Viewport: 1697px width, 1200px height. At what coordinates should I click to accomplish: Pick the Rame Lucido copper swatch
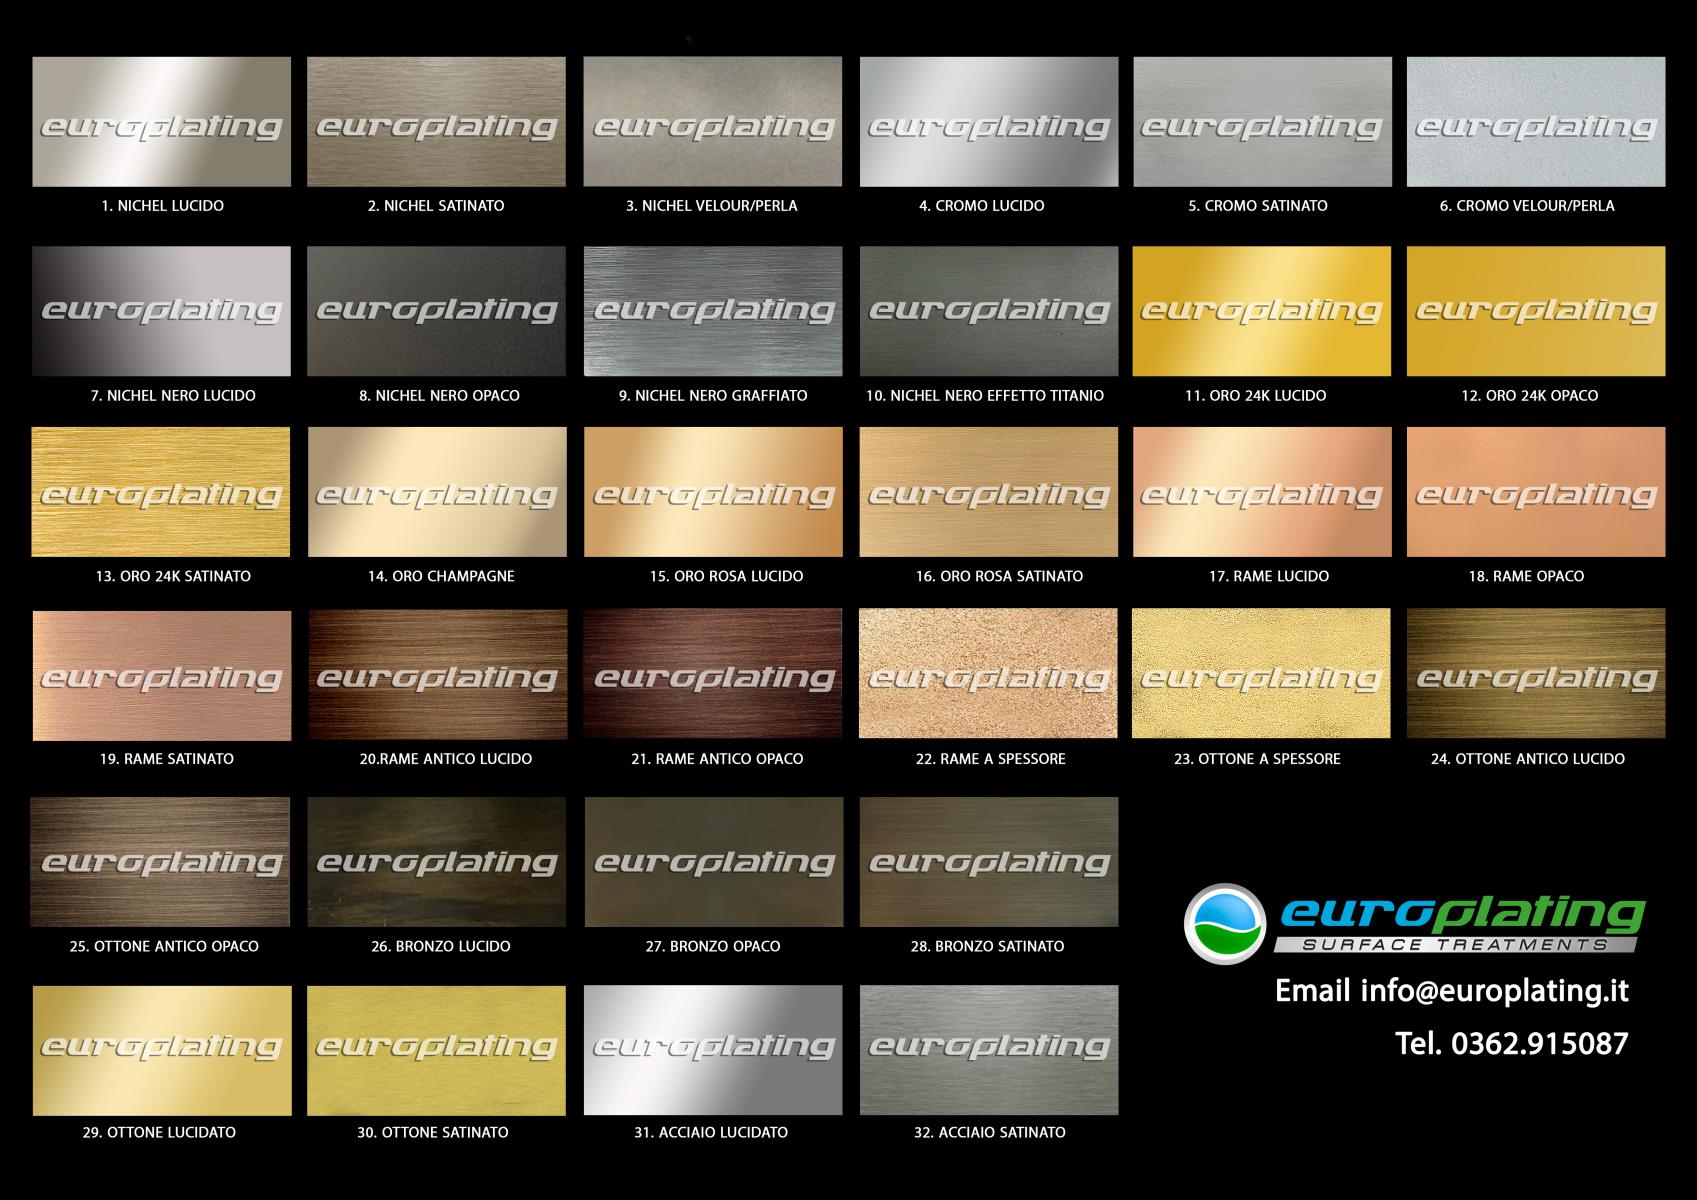(1262, 492)
